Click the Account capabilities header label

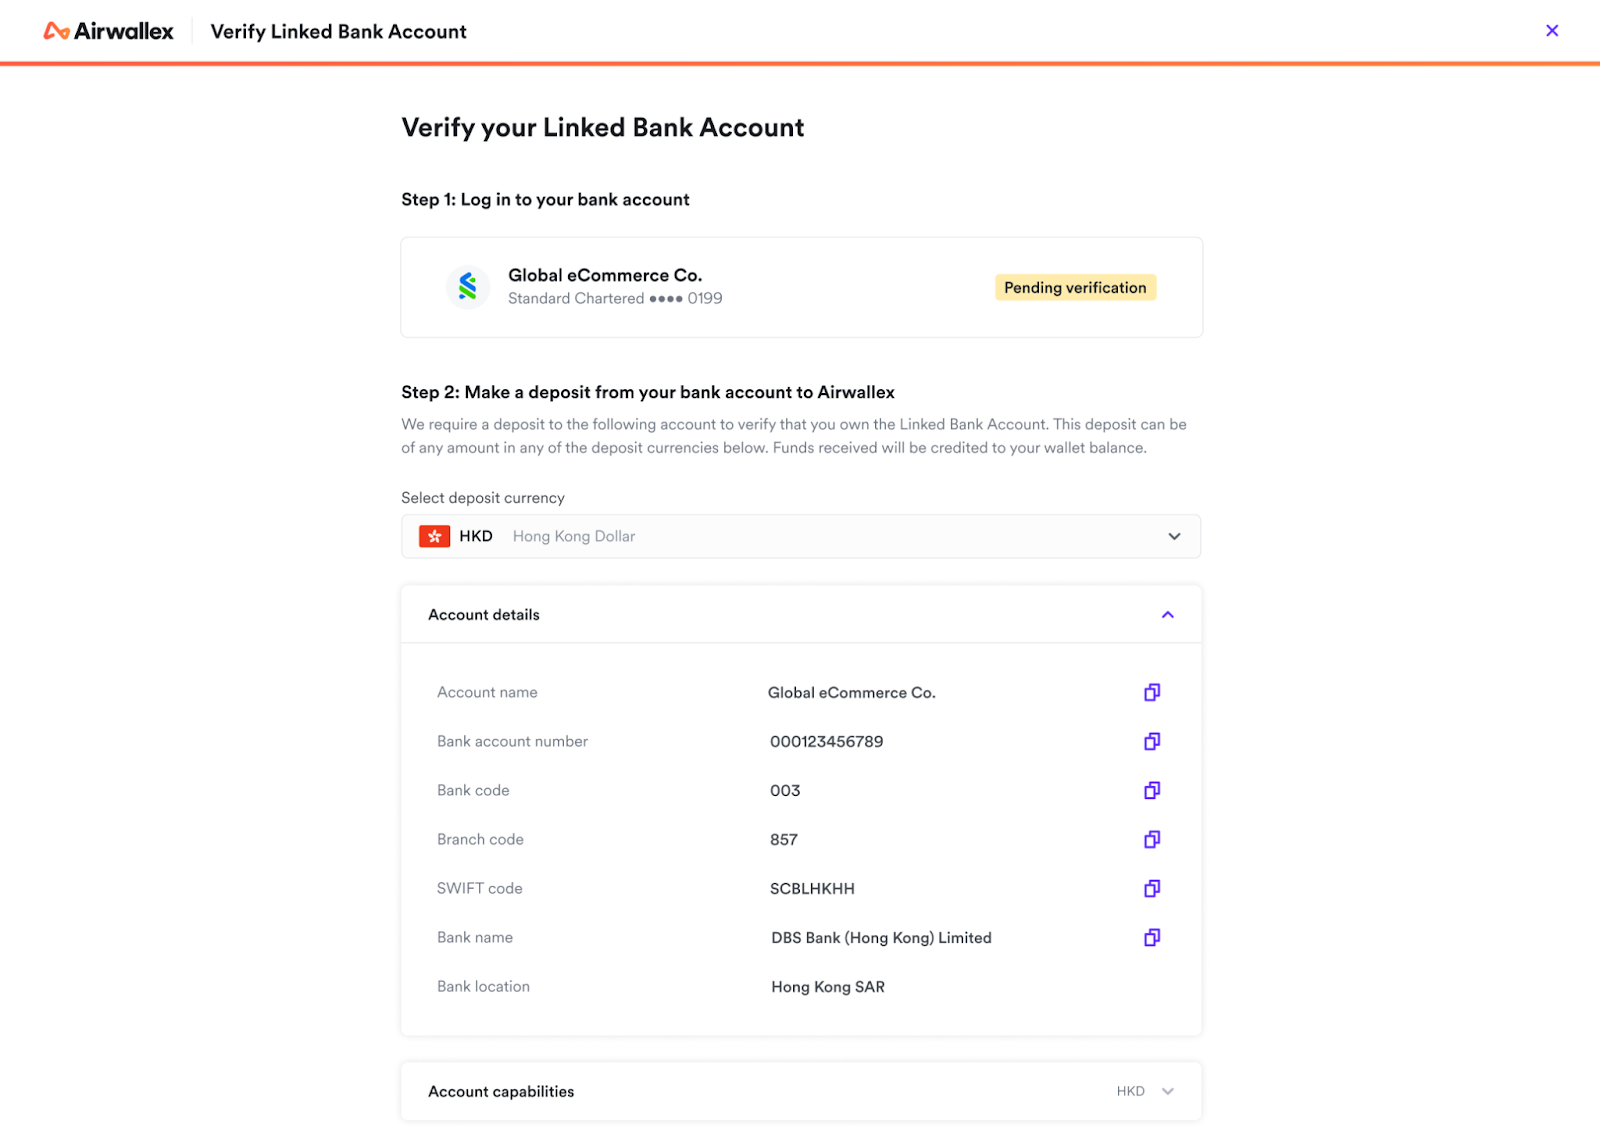(x=501, y=1091)
